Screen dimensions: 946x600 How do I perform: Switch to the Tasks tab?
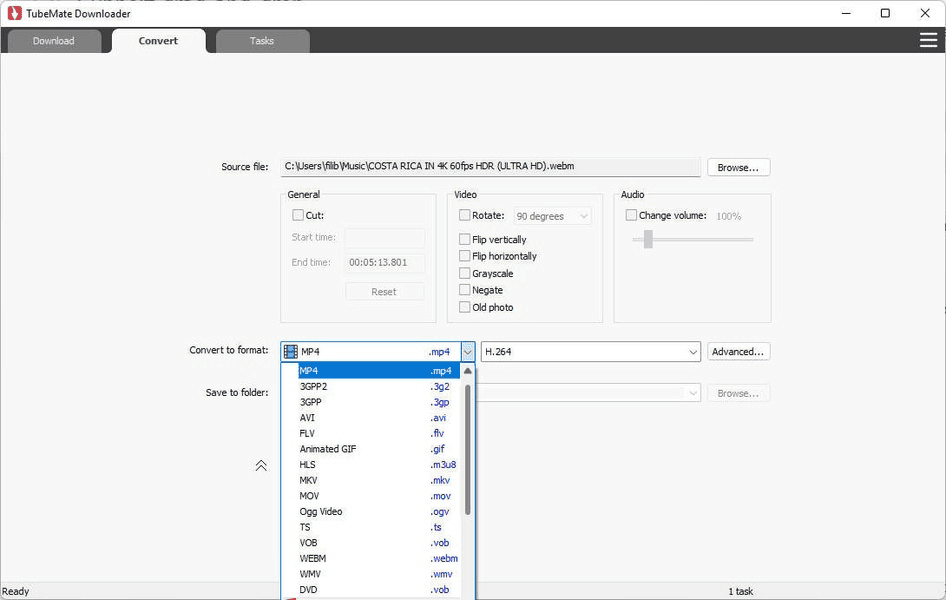tap(261, 41)
